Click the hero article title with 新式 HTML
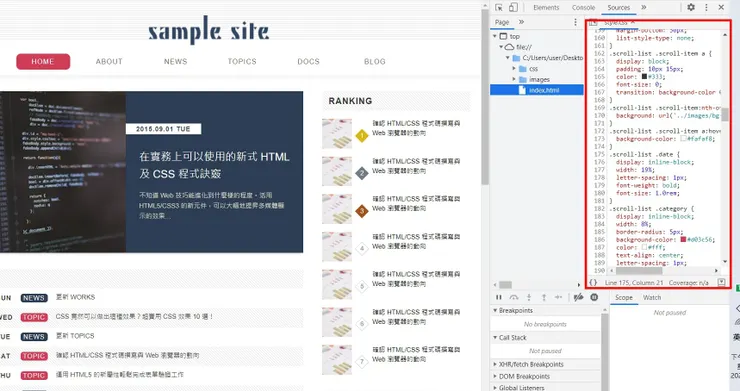This screenshot has height=391, width=740. [214, 165]
